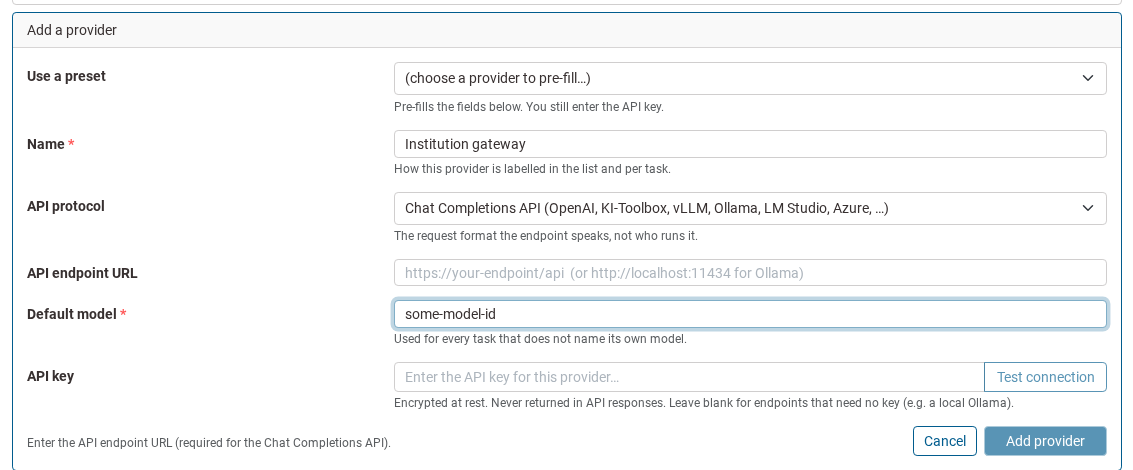Click the hint 'Used for every task'
1133x470 pixels.
pos(540,338)
